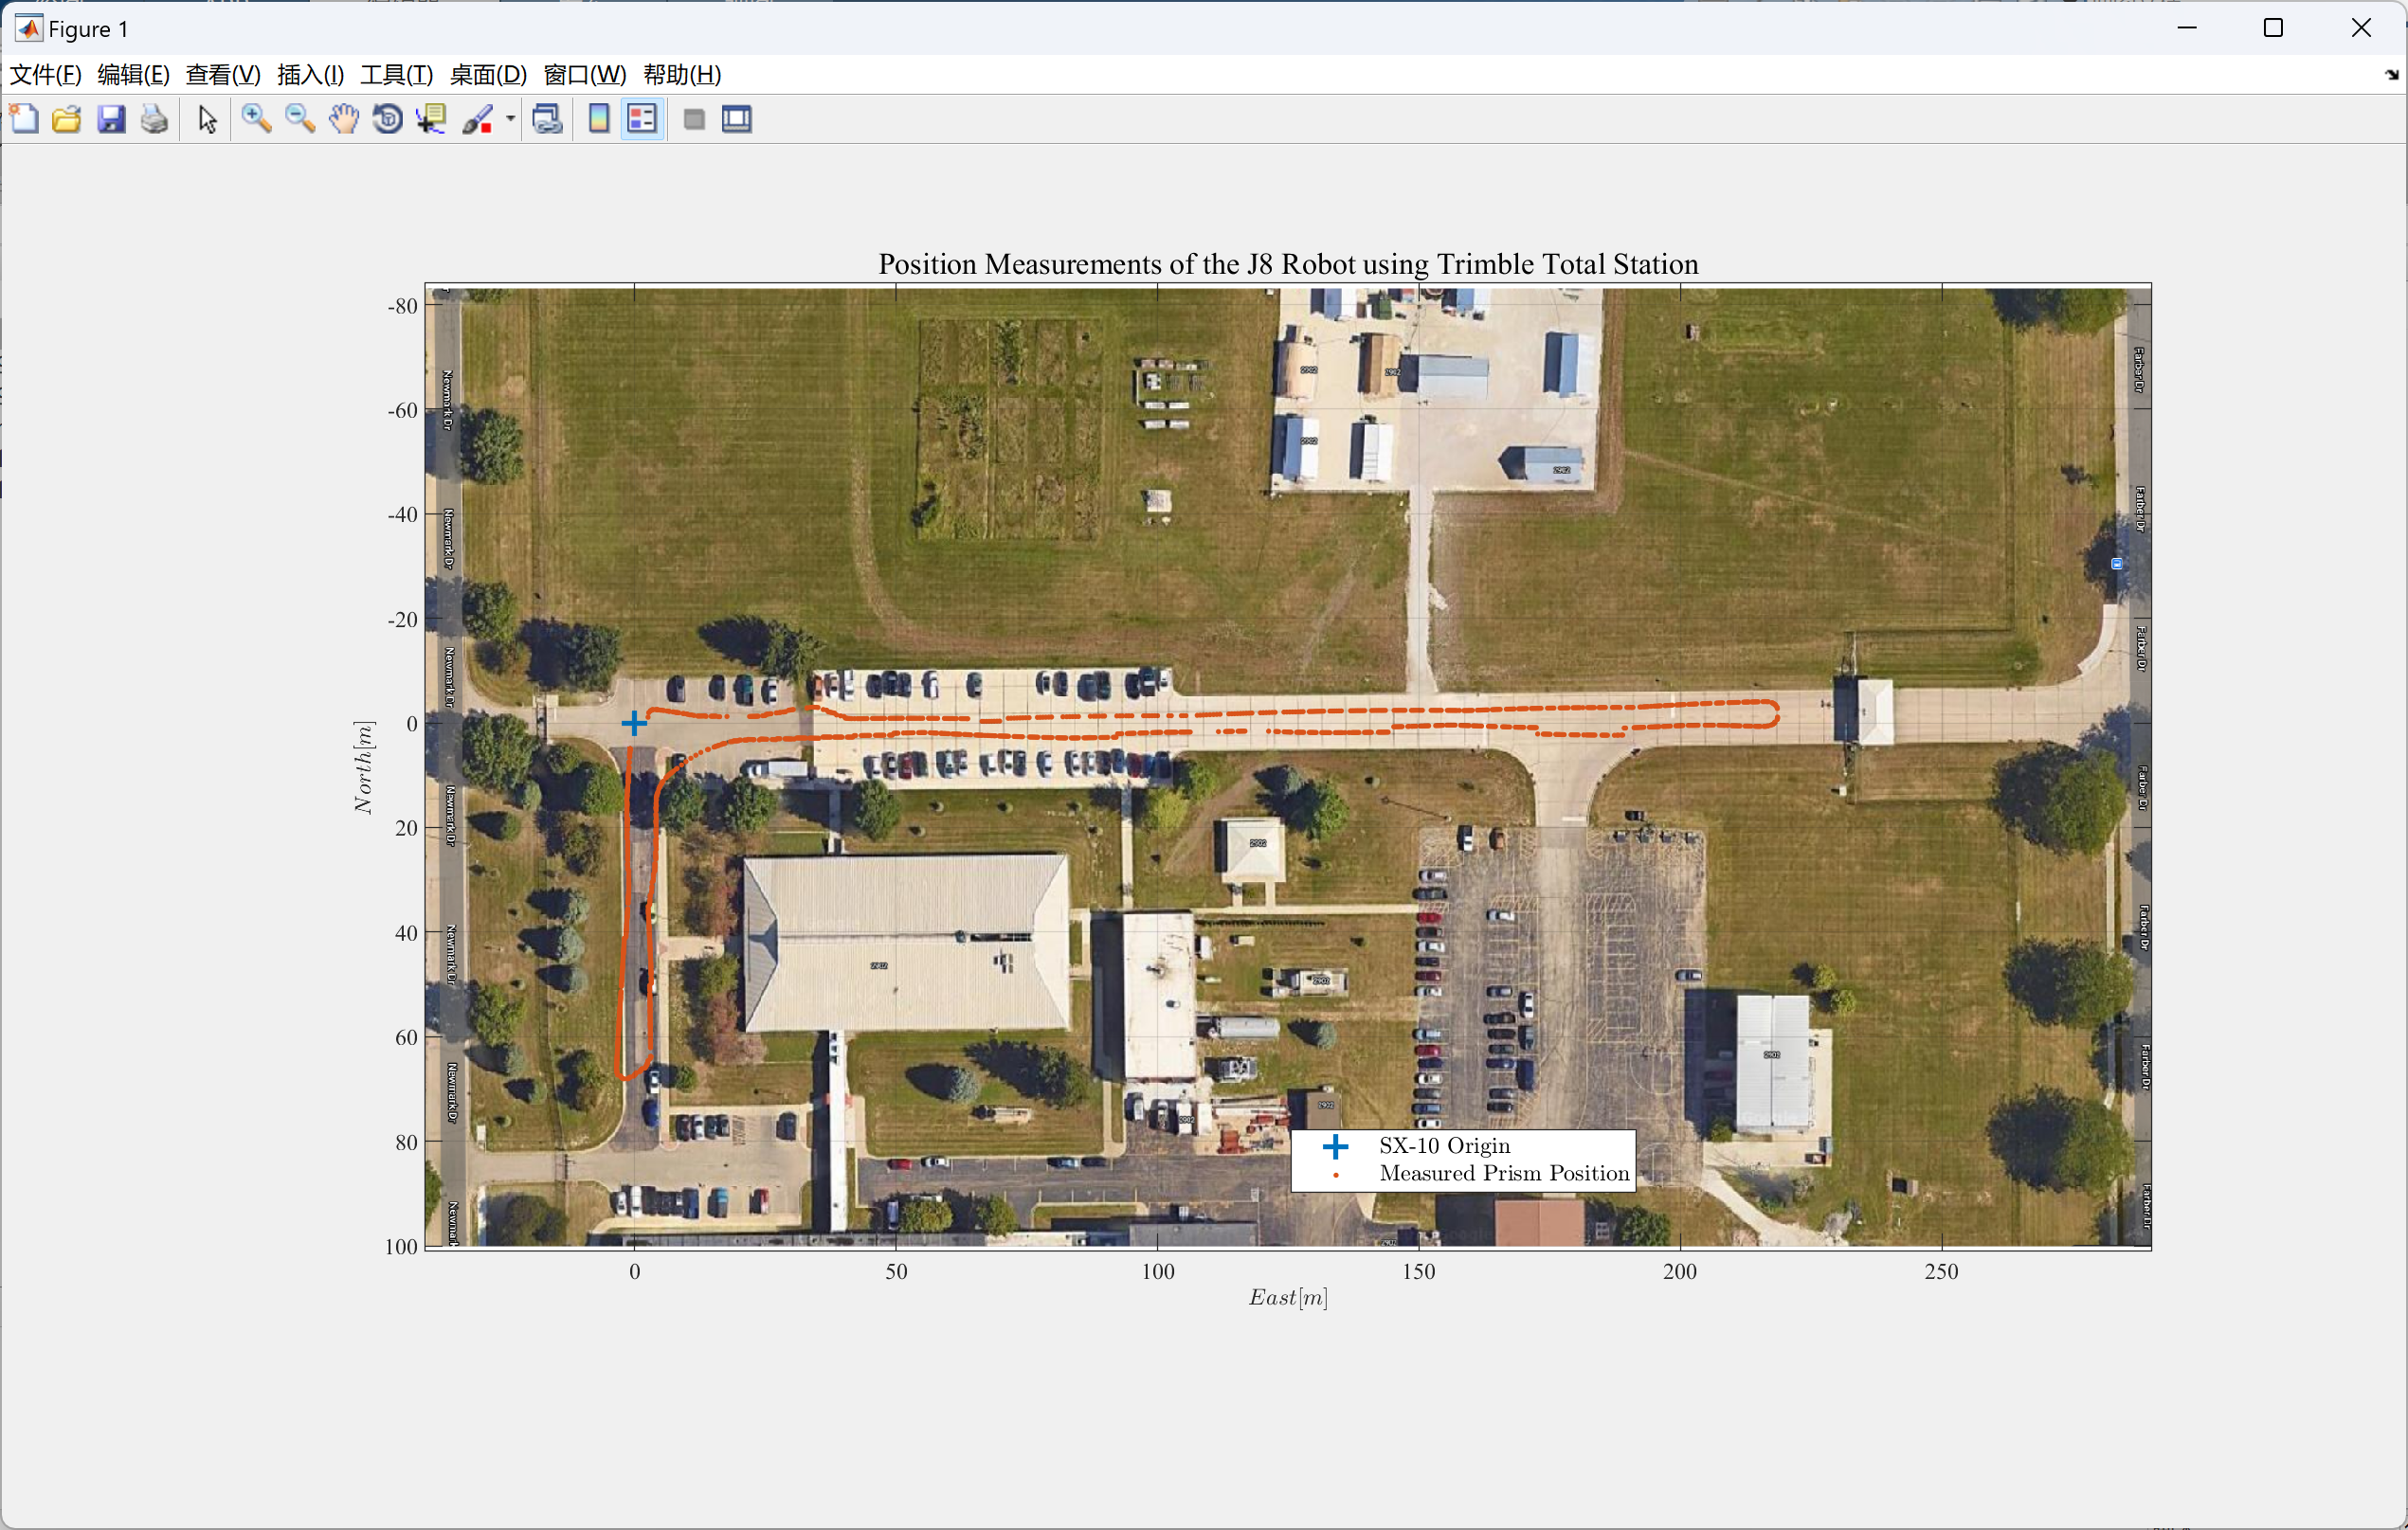Open the 工具(T) menu
2408x1530 pixels.
point(396,75)
